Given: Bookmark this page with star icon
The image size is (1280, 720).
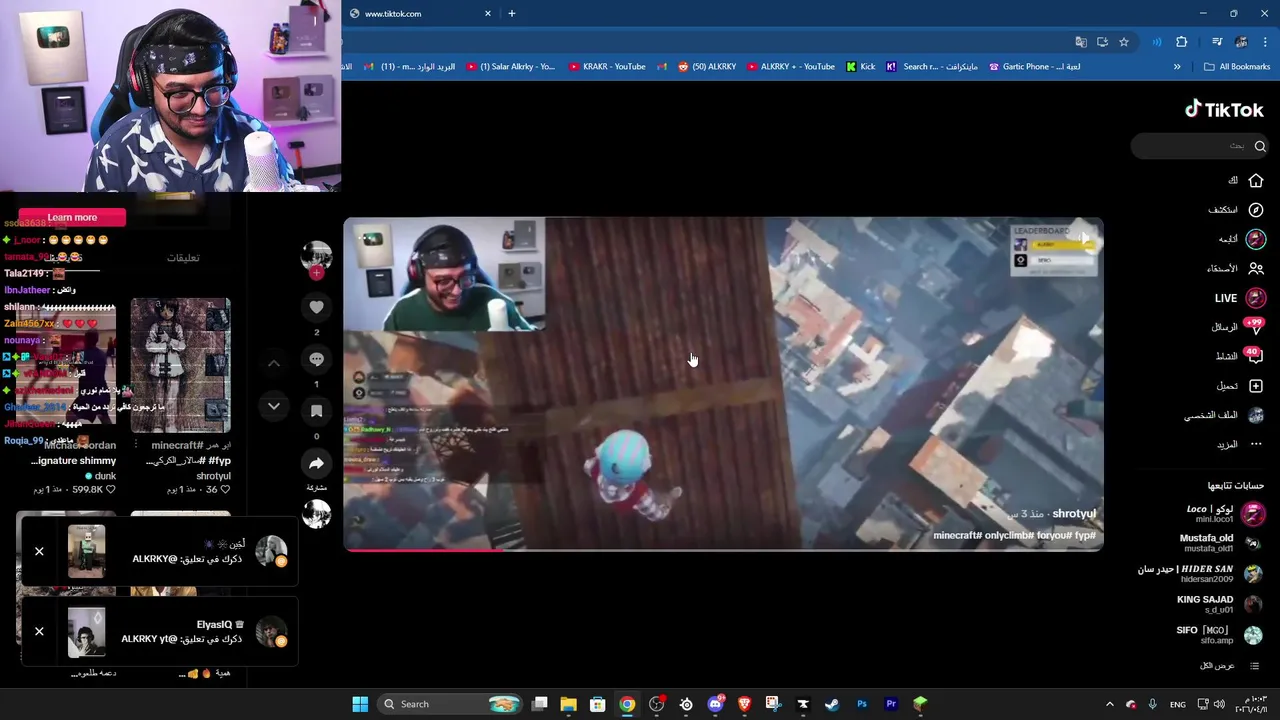Looking at the screenshot, I should (x=1124, y=42).
